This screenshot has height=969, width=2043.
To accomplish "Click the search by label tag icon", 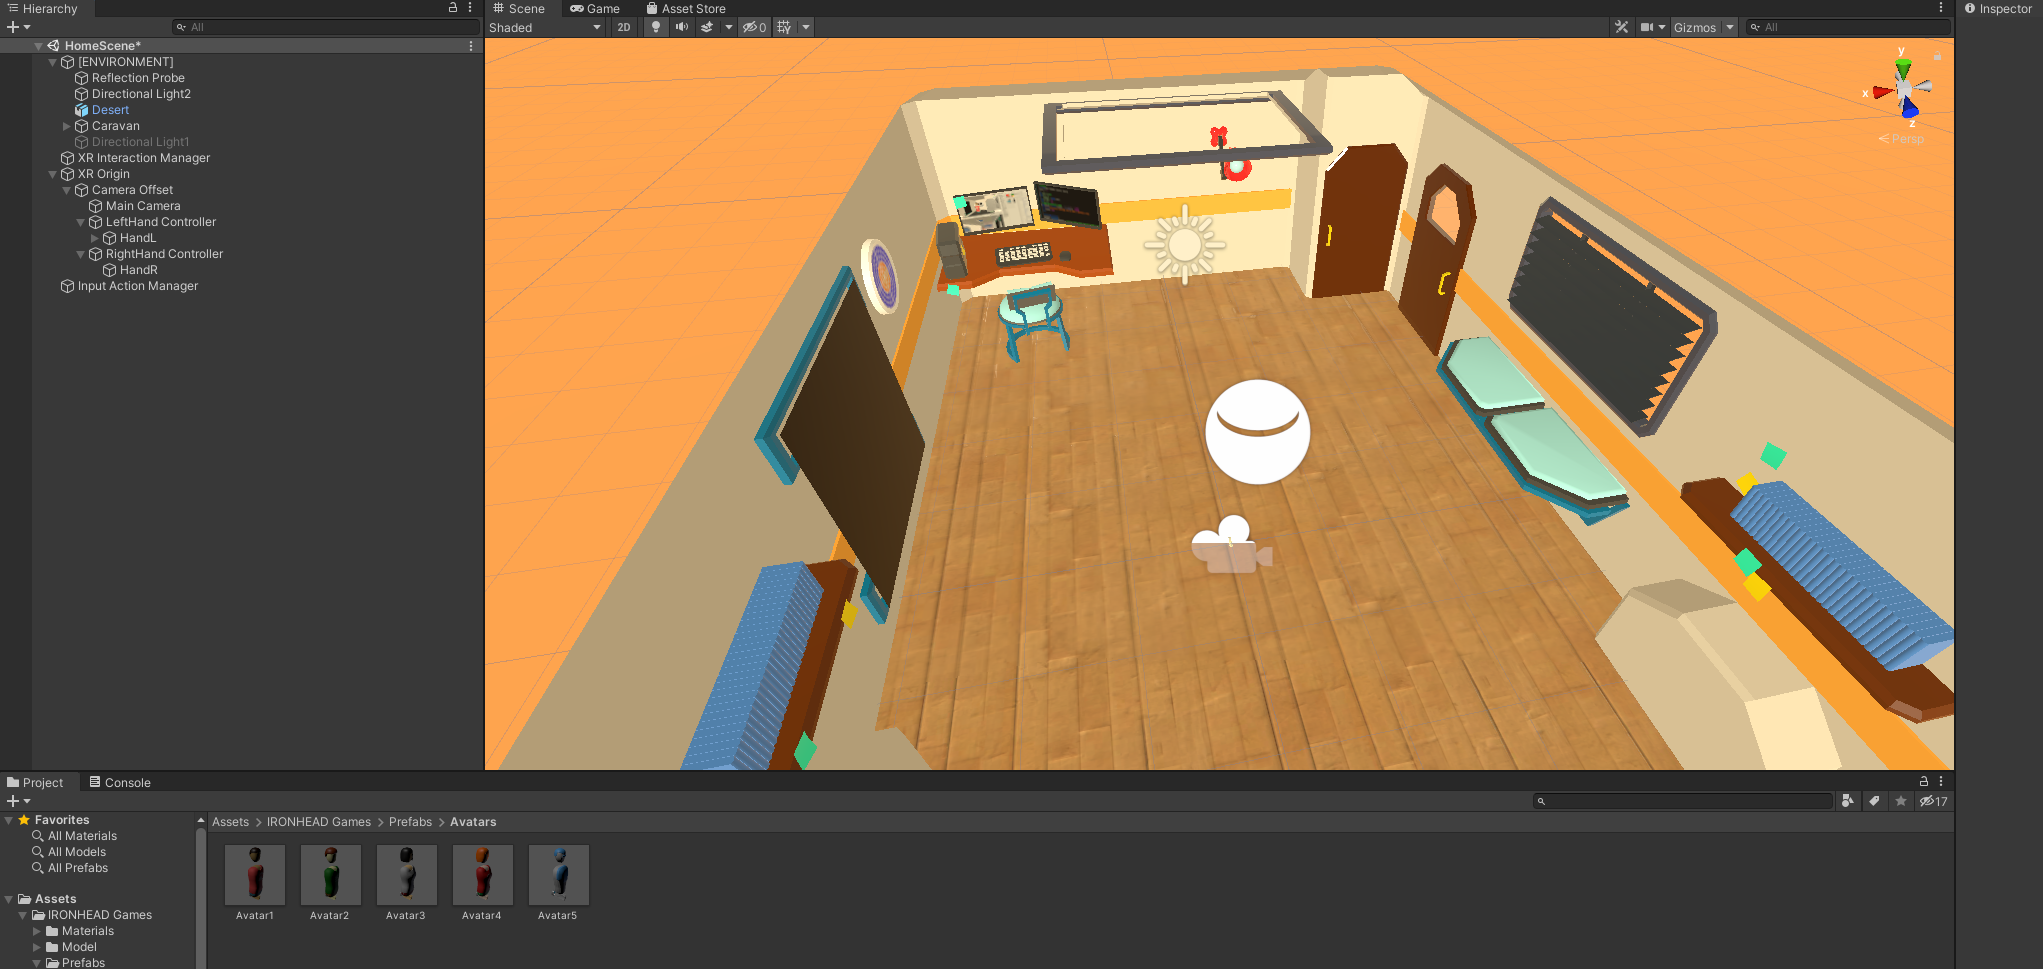I will [x=1875, y=801].
